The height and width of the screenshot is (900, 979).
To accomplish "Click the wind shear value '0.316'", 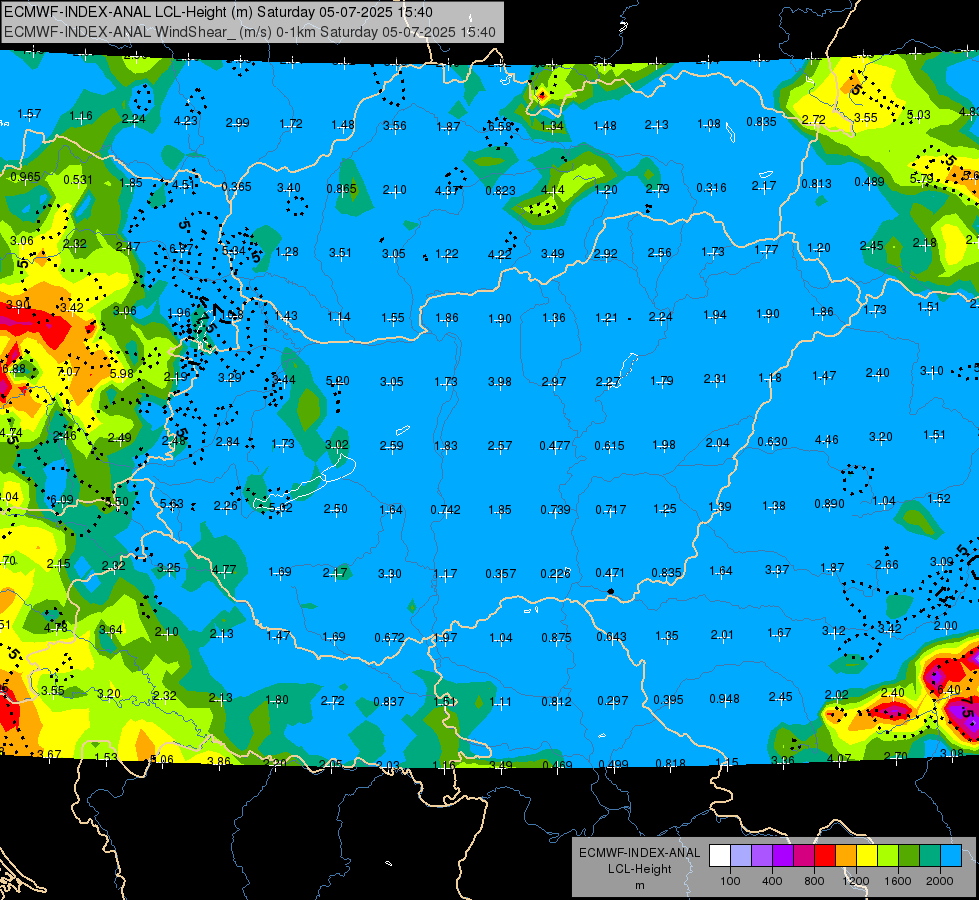I will 711,187.
